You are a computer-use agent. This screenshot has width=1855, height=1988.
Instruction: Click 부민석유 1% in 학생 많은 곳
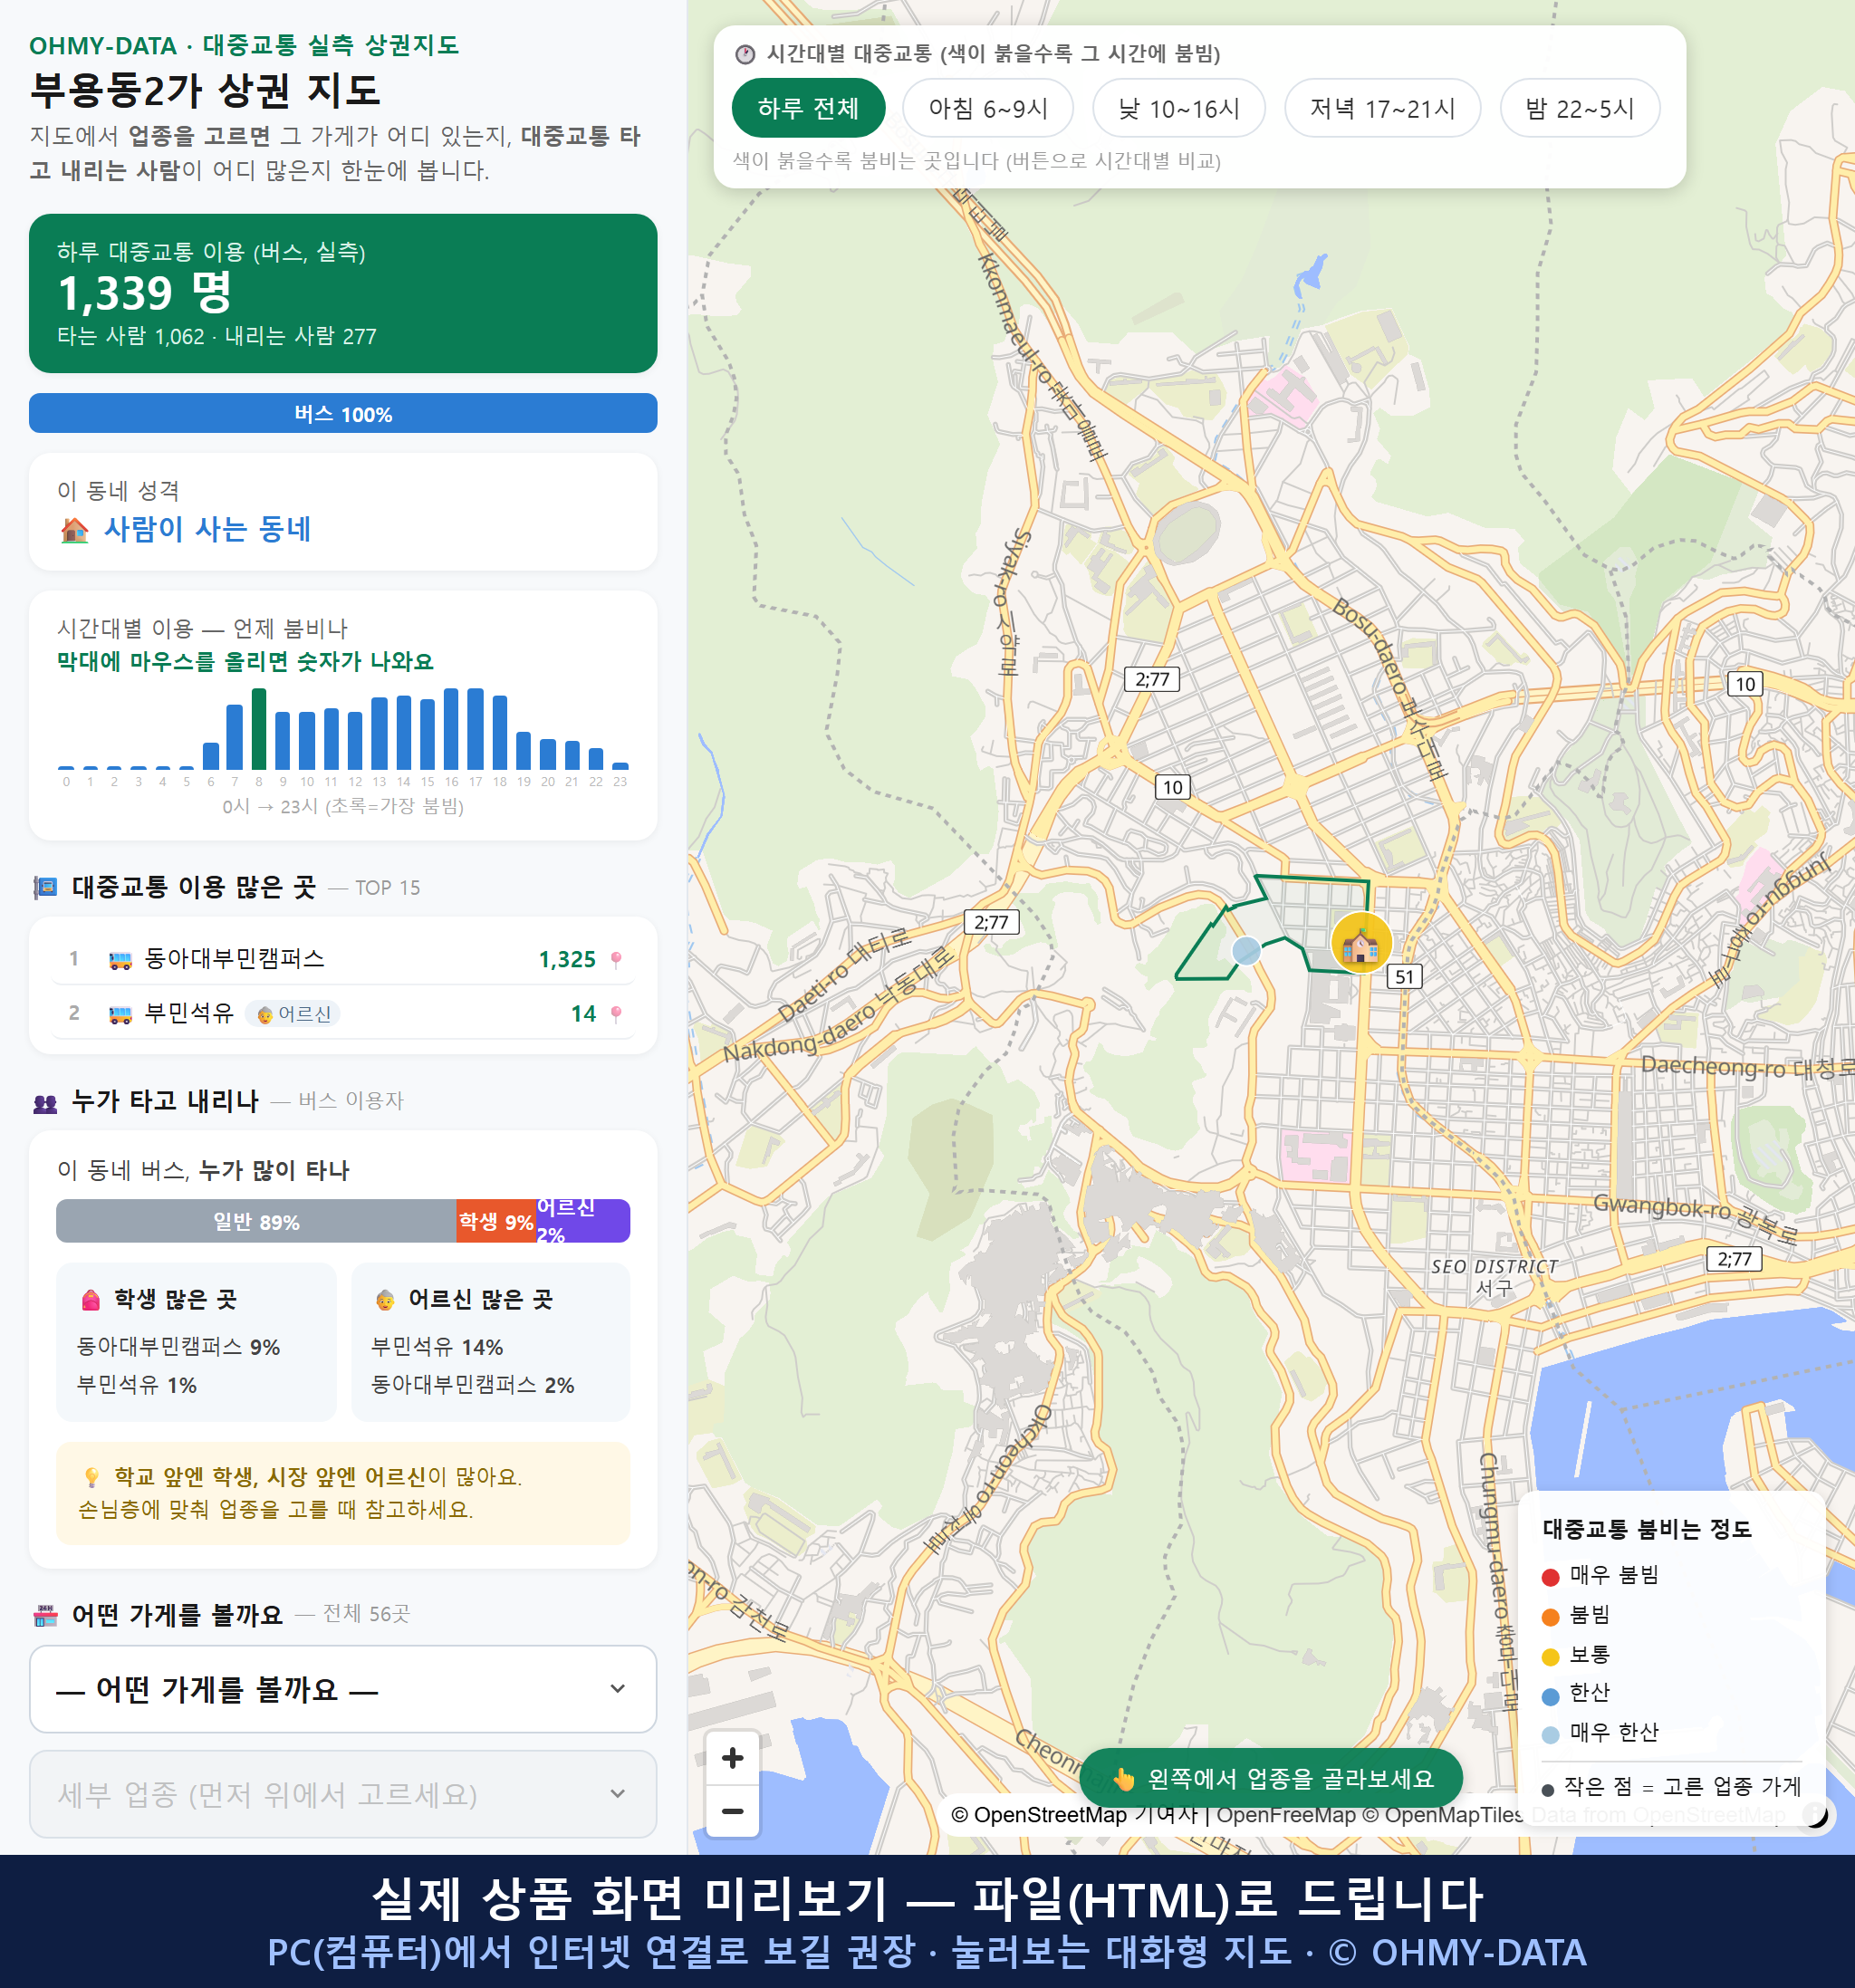[x=137, y=1384]
